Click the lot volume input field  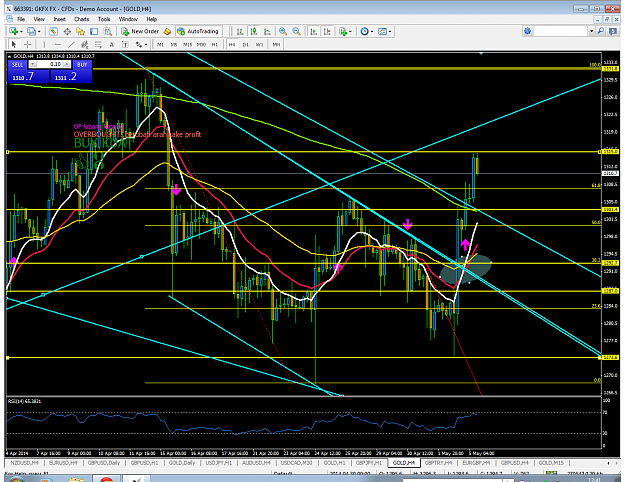(49, 64)
